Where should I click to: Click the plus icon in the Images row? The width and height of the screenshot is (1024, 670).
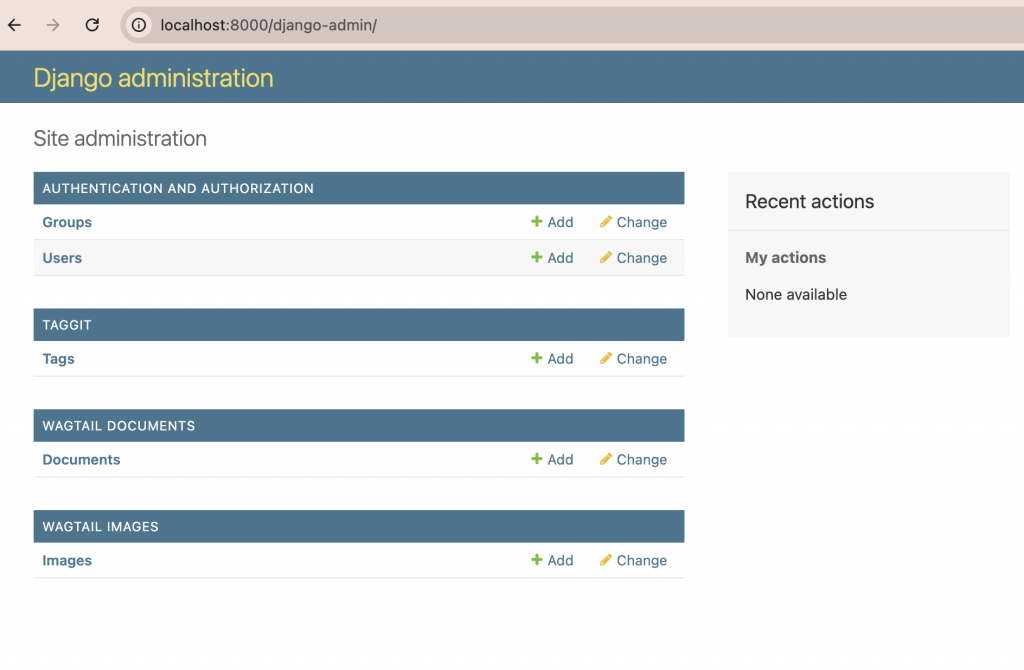537,560
